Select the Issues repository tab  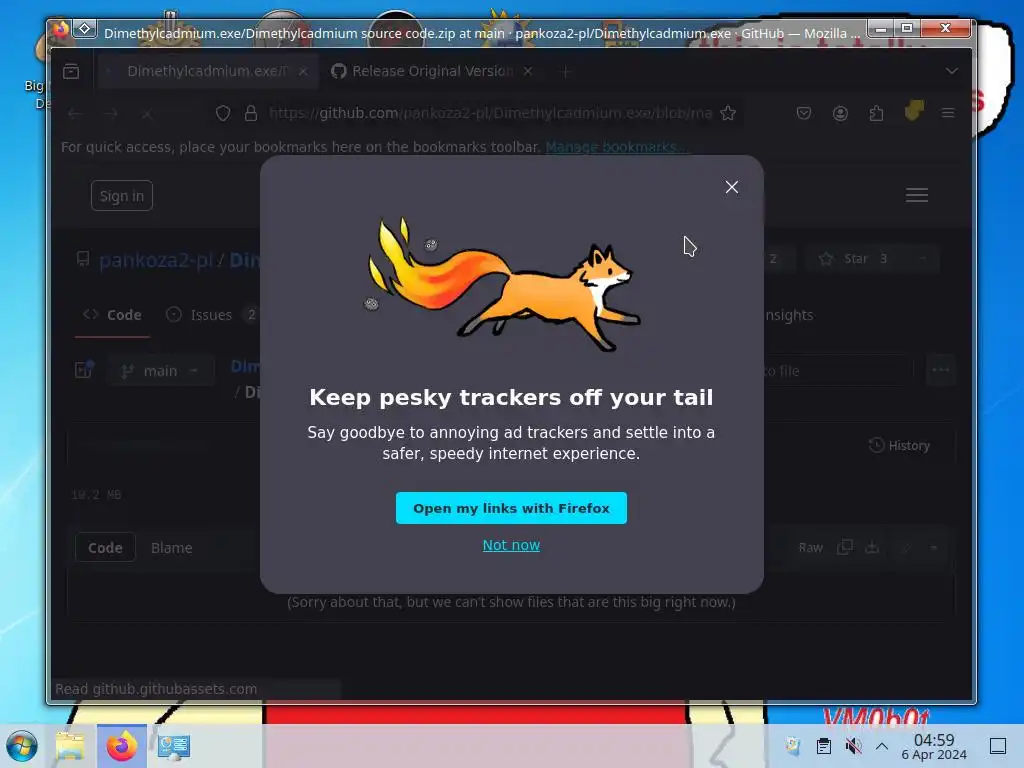pos(210,315)
